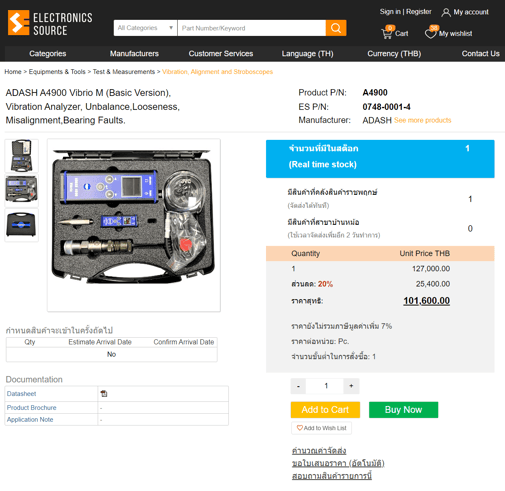505x491 pixels.
Task: Increase quantity with the plus button
Action: [x=351, y=386]
